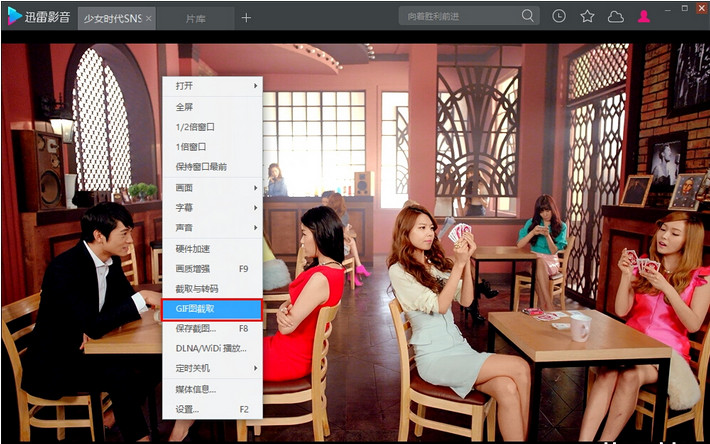Viewport: 710px width, 444px height.
Task: Choose 1倍窗口 menu entry
Action: (212, 147)
